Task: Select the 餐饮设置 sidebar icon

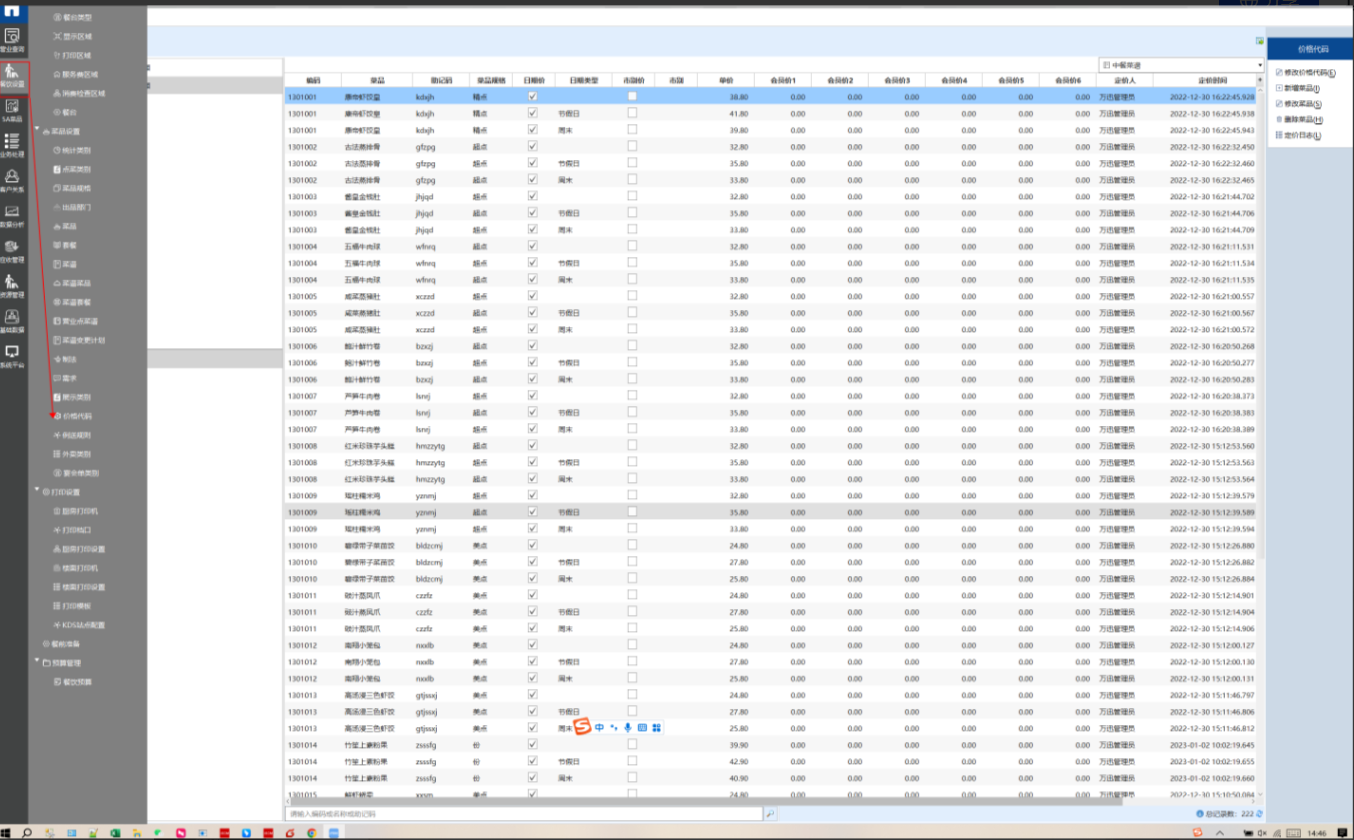Action: point(13,74)
